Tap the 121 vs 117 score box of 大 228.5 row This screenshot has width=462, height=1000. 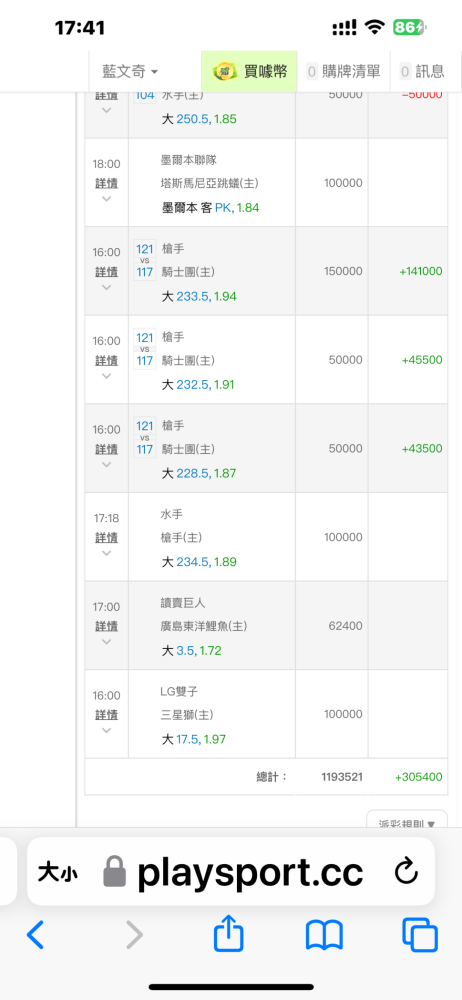pyautogui.click(x=145, y=437)
